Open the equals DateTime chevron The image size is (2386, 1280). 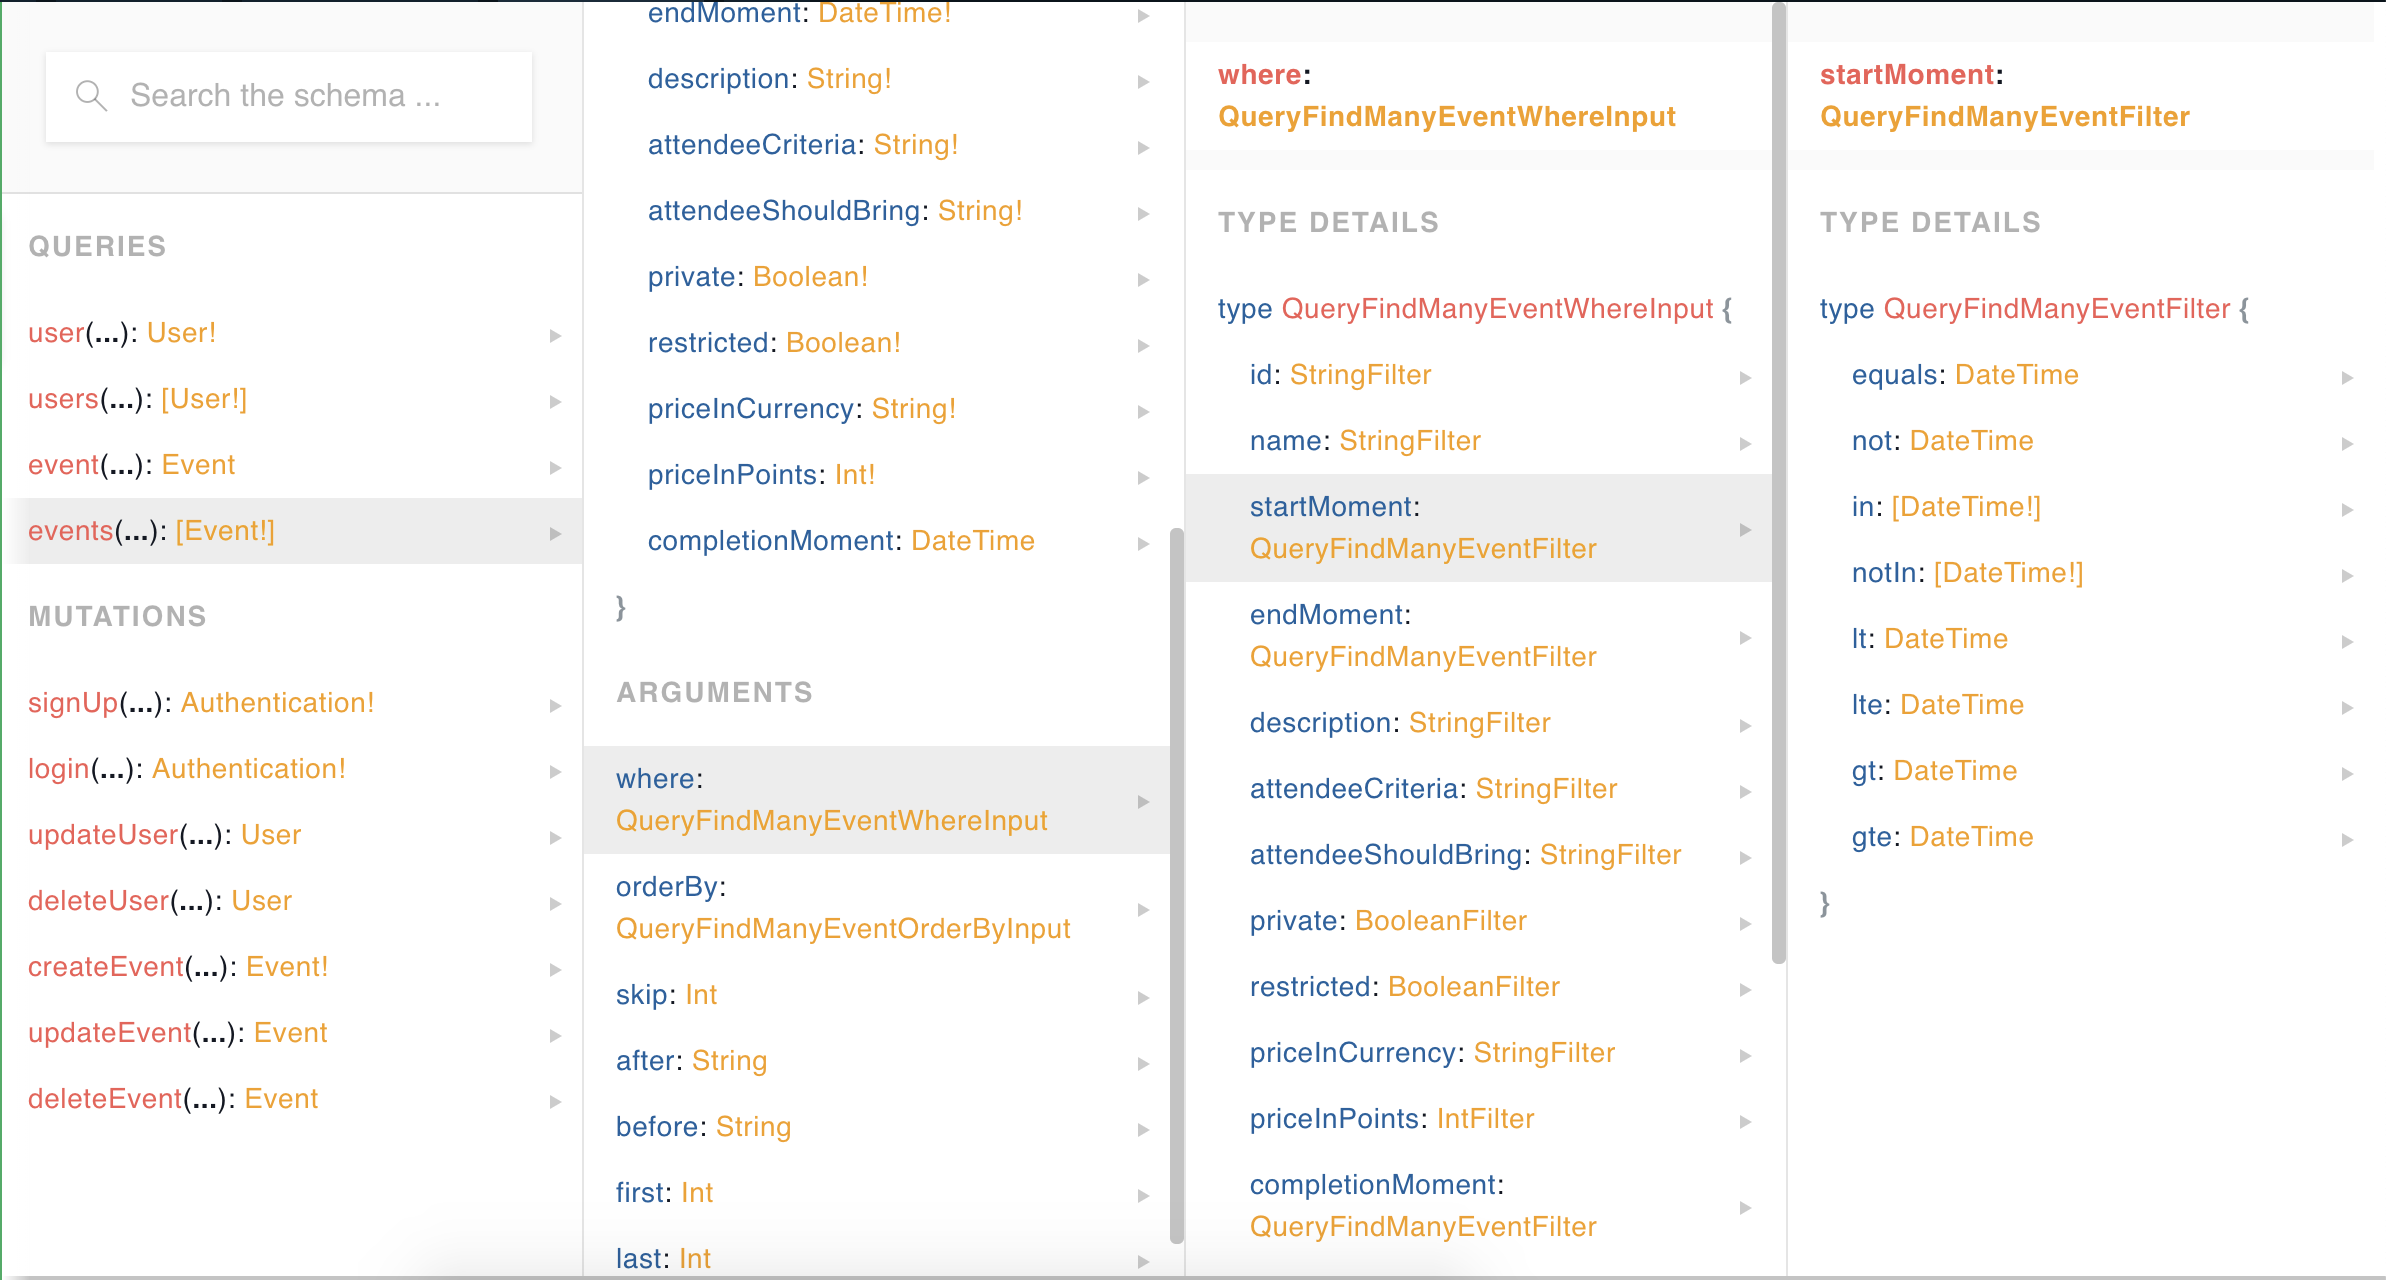(2349, 377)
